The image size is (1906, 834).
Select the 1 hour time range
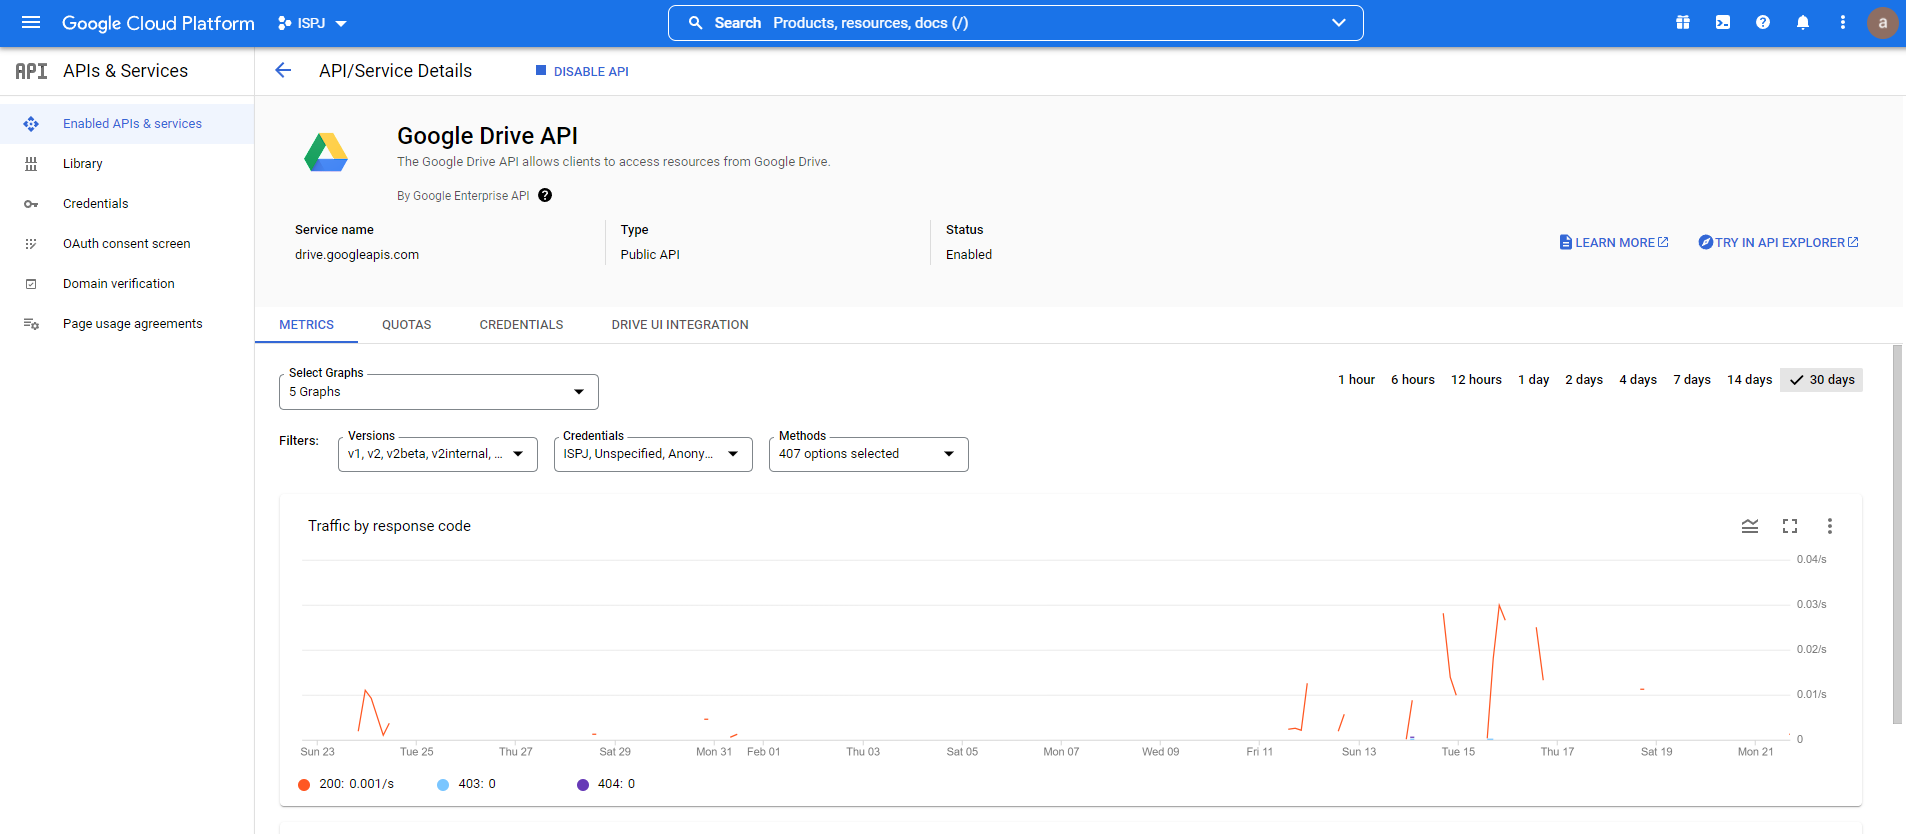(x=1356, y=380)
